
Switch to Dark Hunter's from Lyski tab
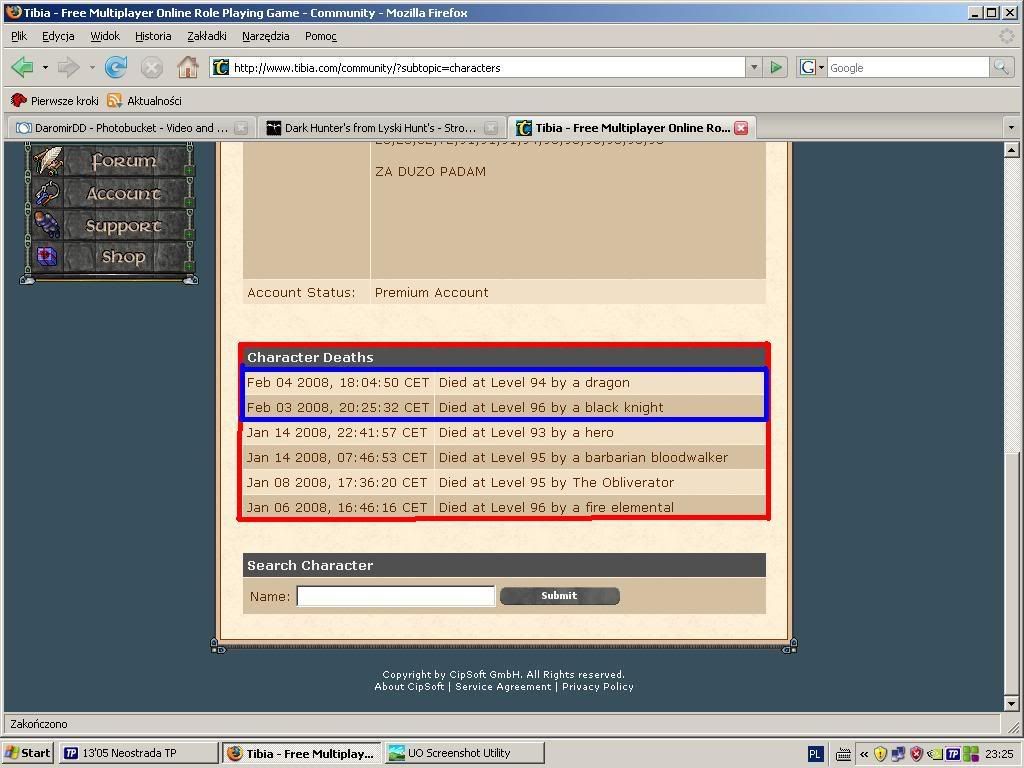pyautogui.click(x=382, y=128)
